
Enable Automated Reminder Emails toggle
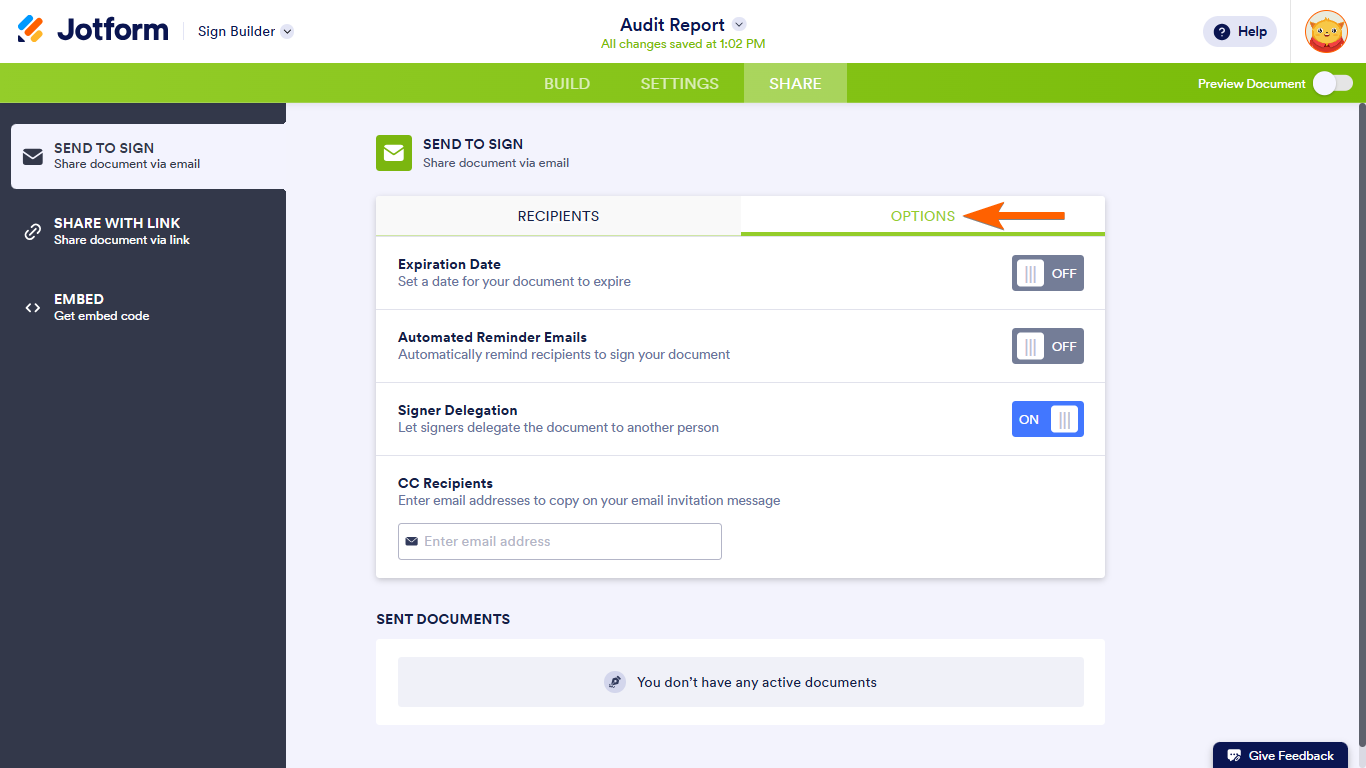coord(1048,346)
